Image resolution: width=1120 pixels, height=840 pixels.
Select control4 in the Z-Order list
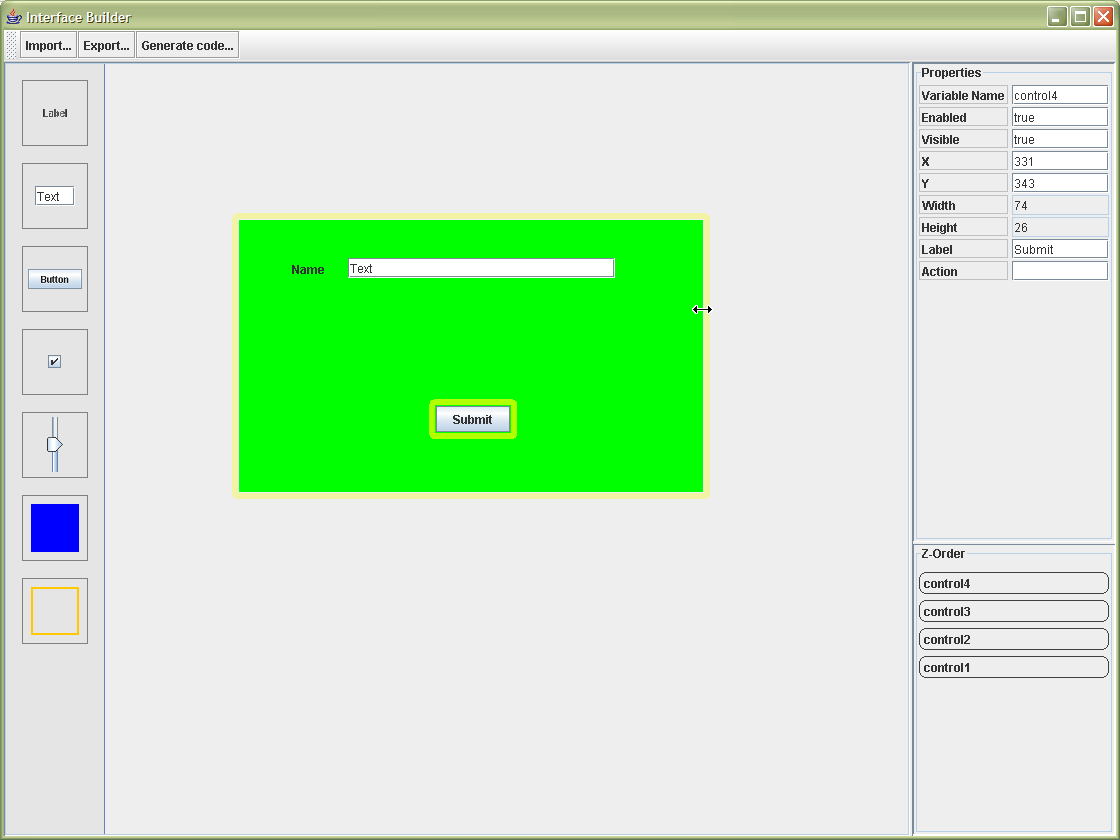(x=1013, y=583)
